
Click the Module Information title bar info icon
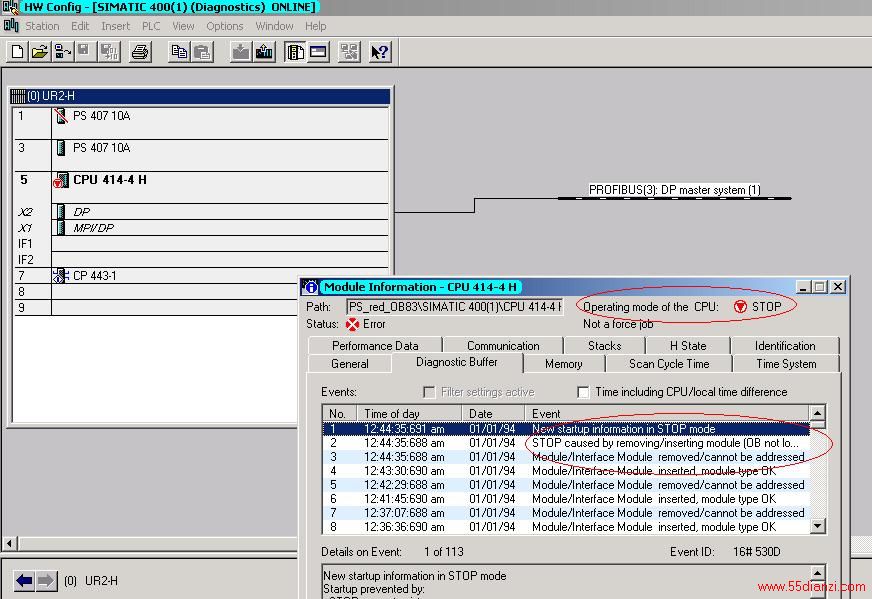point(310,287)
